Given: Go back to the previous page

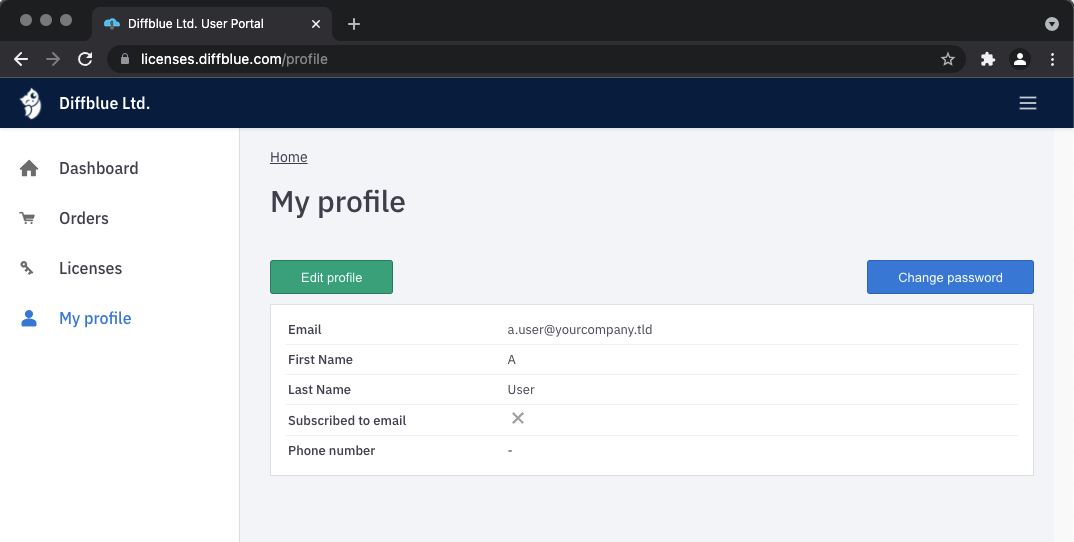Looking at the screenshot, I should [21, 59].
